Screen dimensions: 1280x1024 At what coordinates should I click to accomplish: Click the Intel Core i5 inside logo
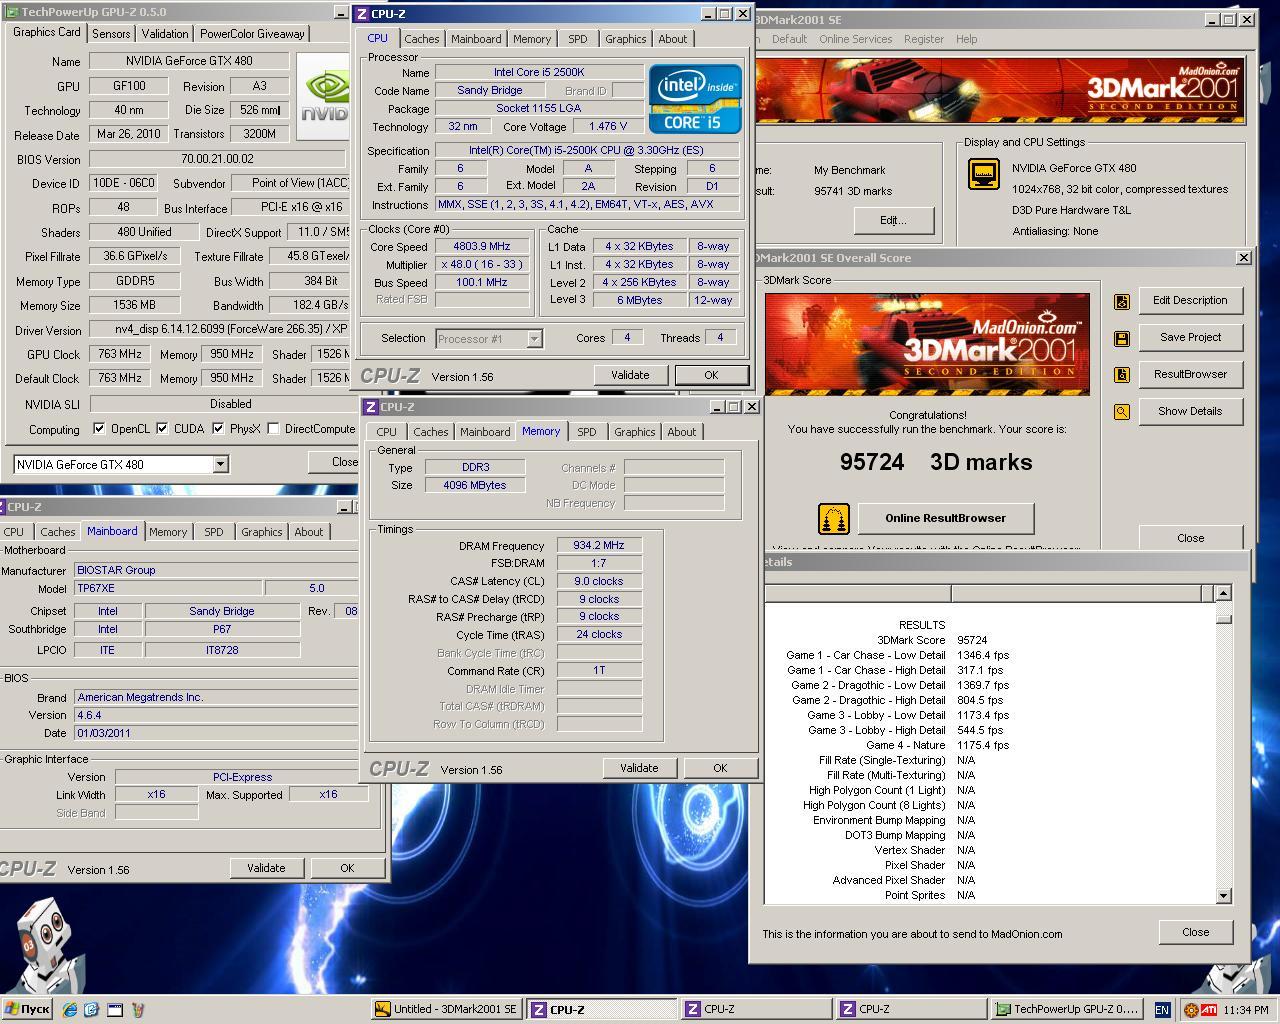pos(695,99)
